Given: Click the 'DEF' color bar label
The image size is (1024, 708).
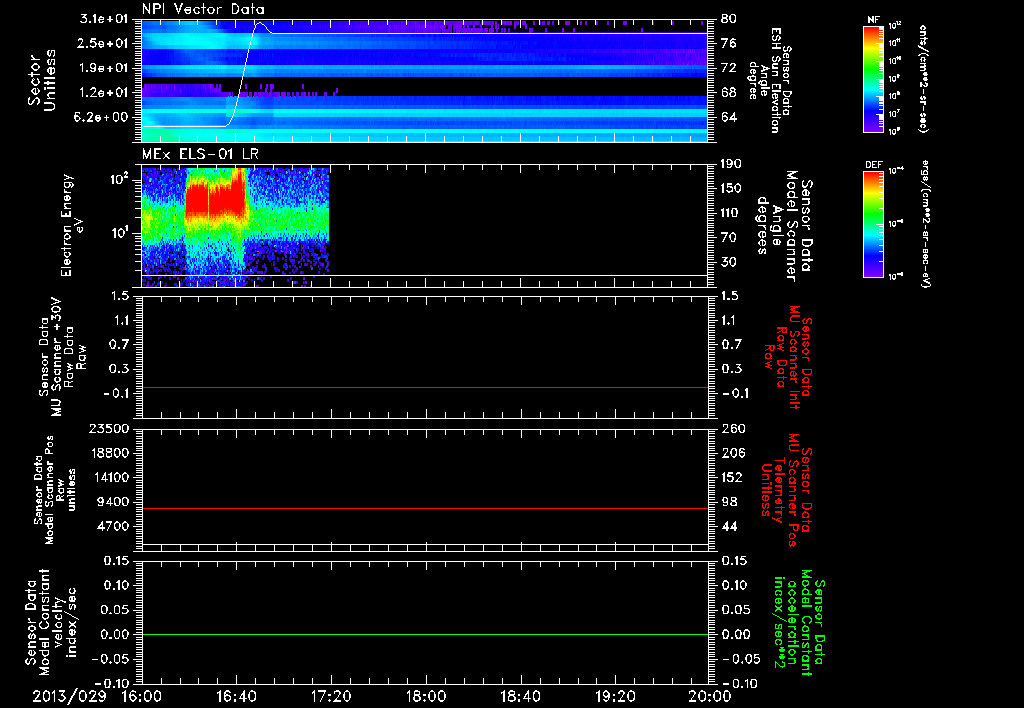Looking at the screenshot, I should (x=874, y=165).
